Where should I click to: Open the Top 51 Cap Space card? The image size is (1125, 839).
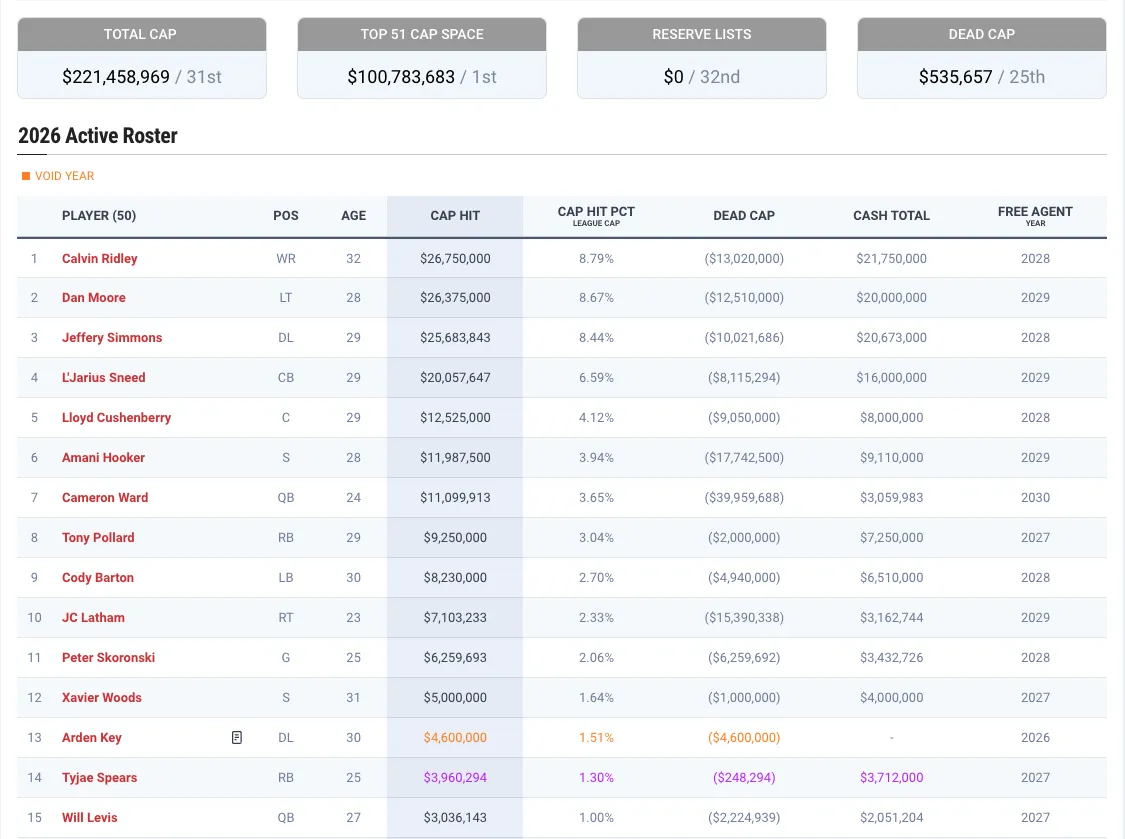421,58
